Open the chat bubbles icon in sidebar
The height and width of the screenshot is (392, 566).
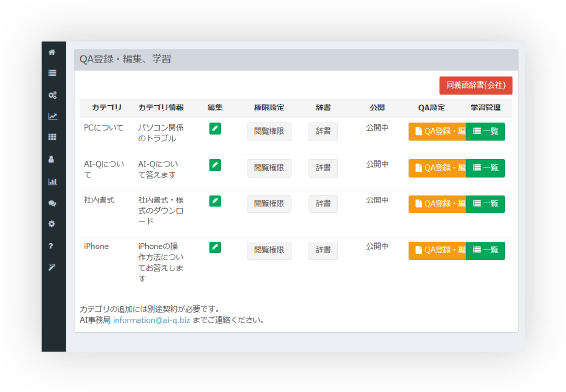[x=52, y=203]
